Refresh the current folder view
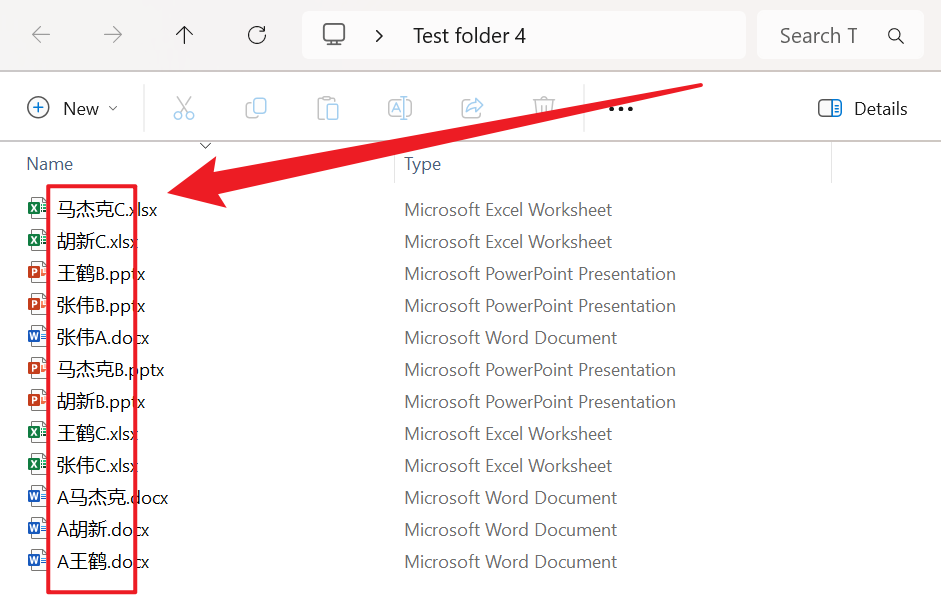 pos(257,35)
